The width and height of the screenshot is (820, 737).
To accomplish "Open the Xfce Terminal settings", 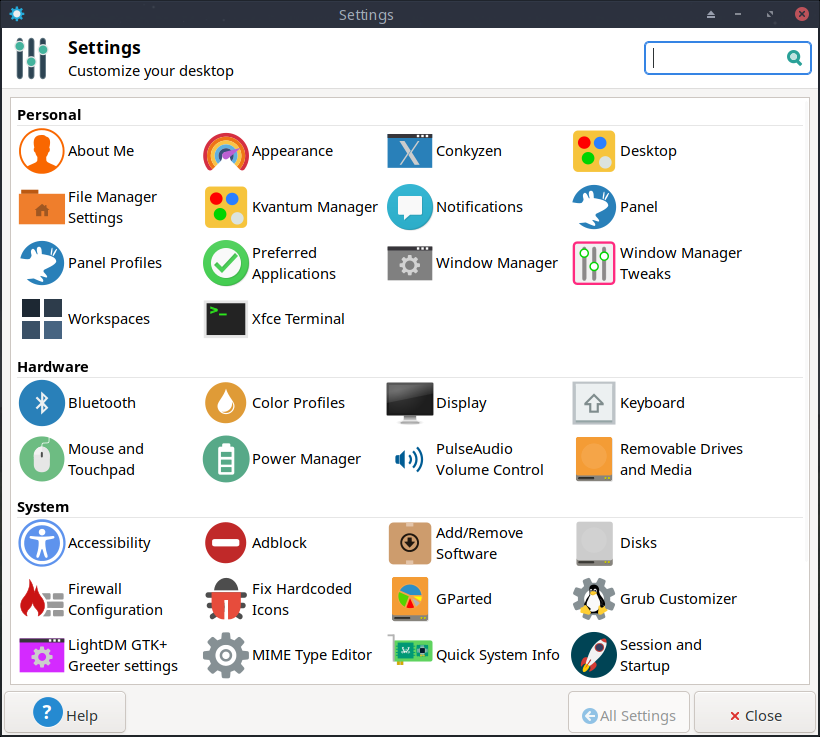I will [x=300, y=319].
